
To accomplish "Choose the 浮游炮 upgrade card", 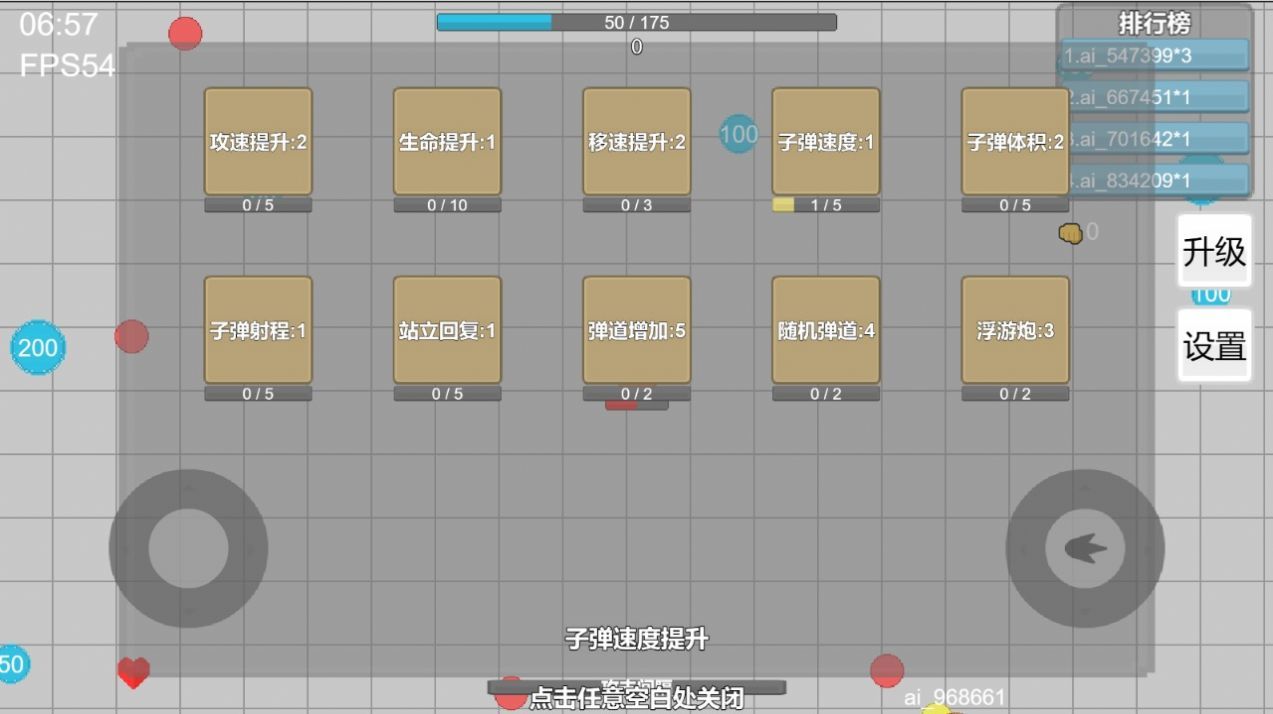I will pyautogui.click(x=1015, y=331).
